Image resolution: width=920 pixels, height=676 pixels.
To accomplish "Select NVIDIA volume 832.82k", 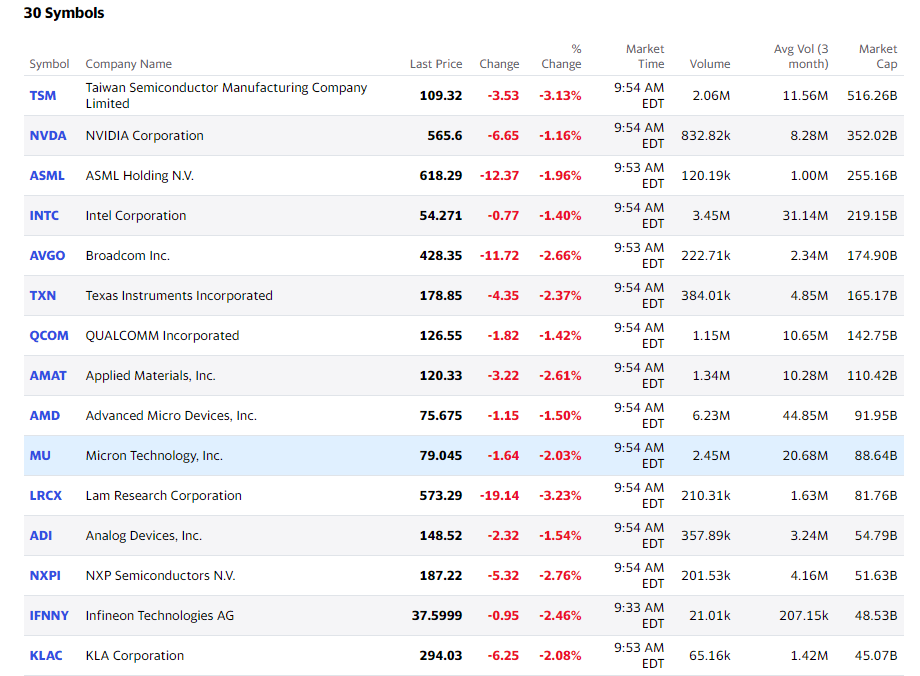I will 706,136.
